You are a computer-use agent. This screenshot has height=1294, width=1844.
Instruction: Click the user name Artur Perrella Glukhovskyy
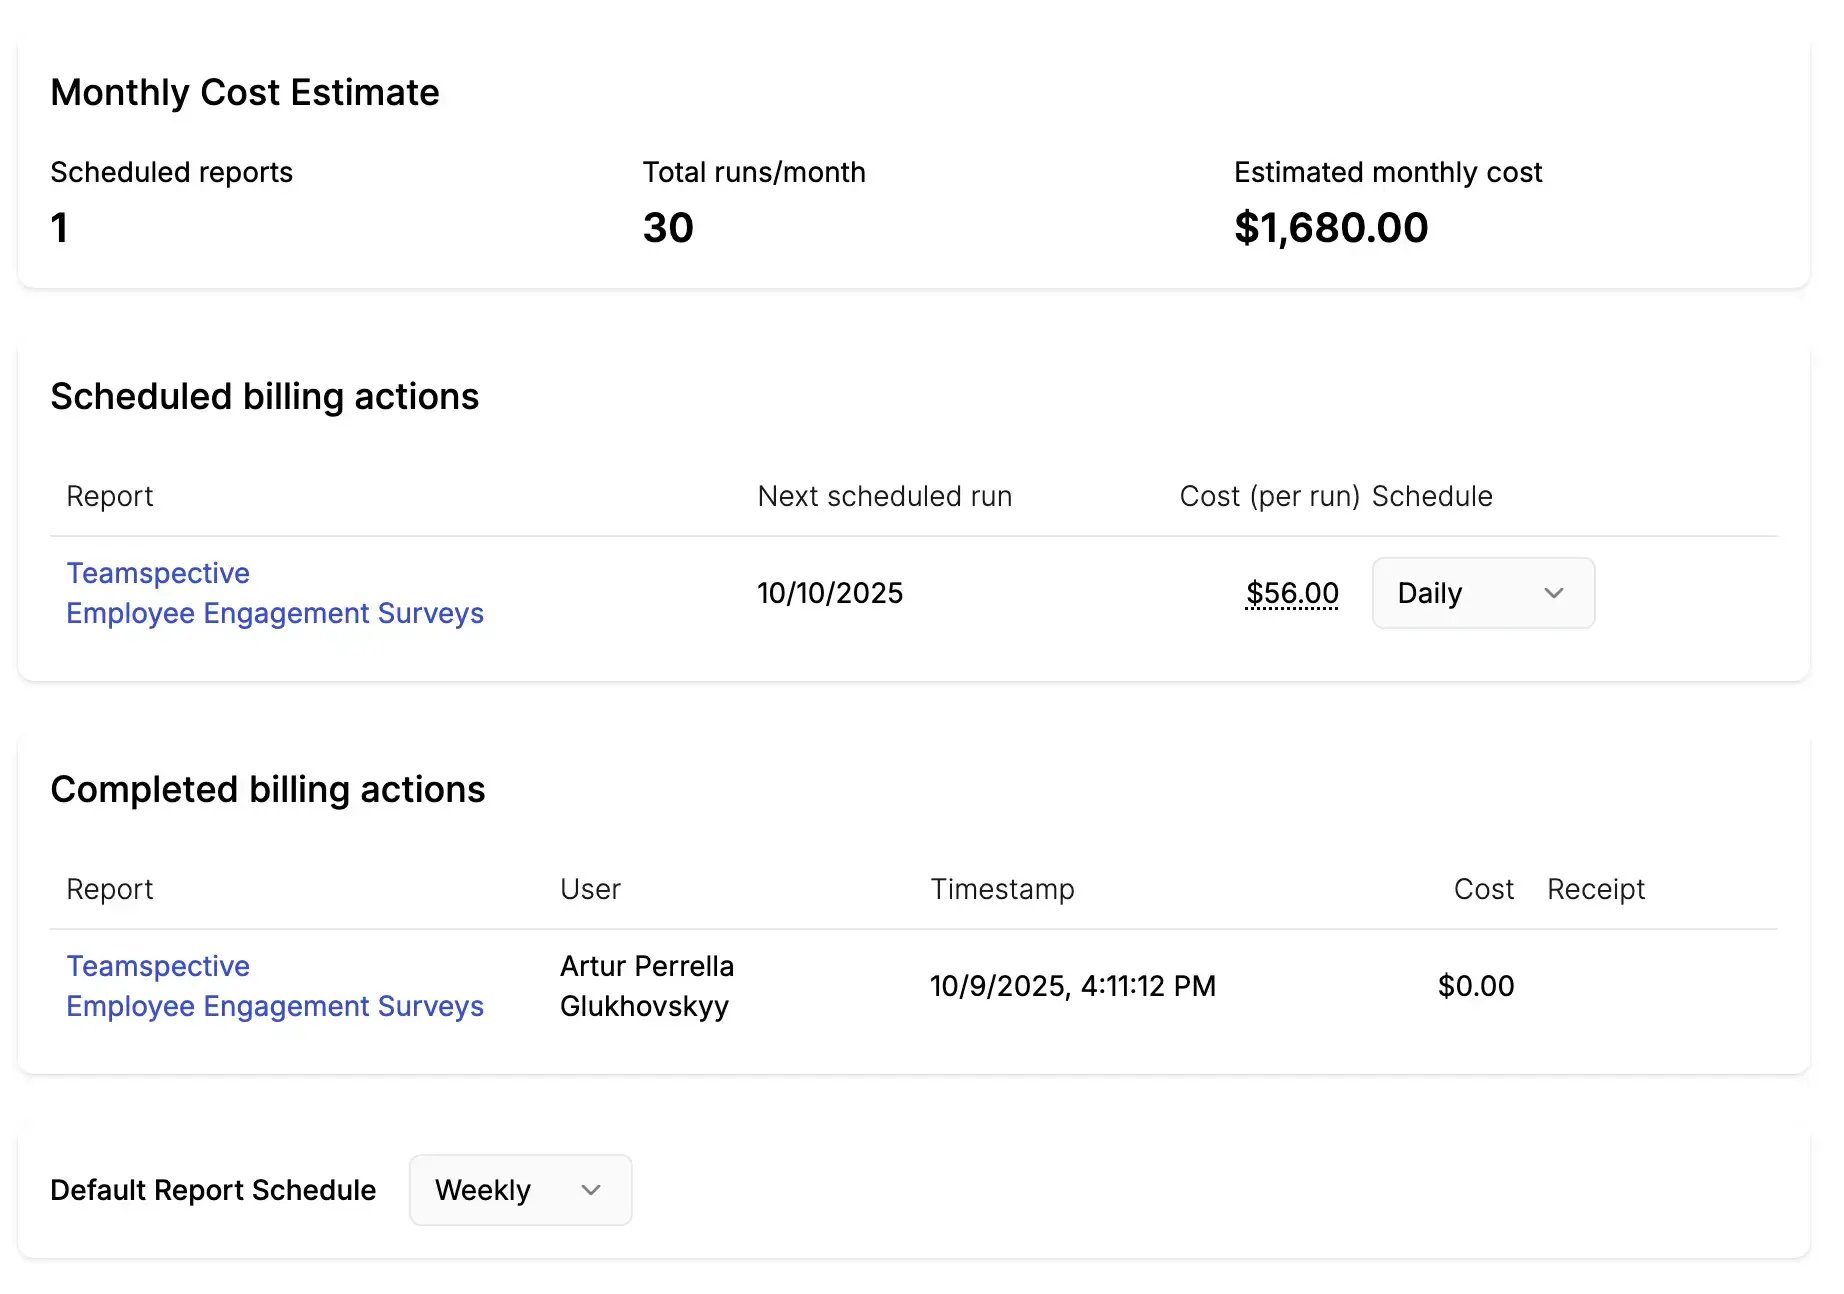646,986
